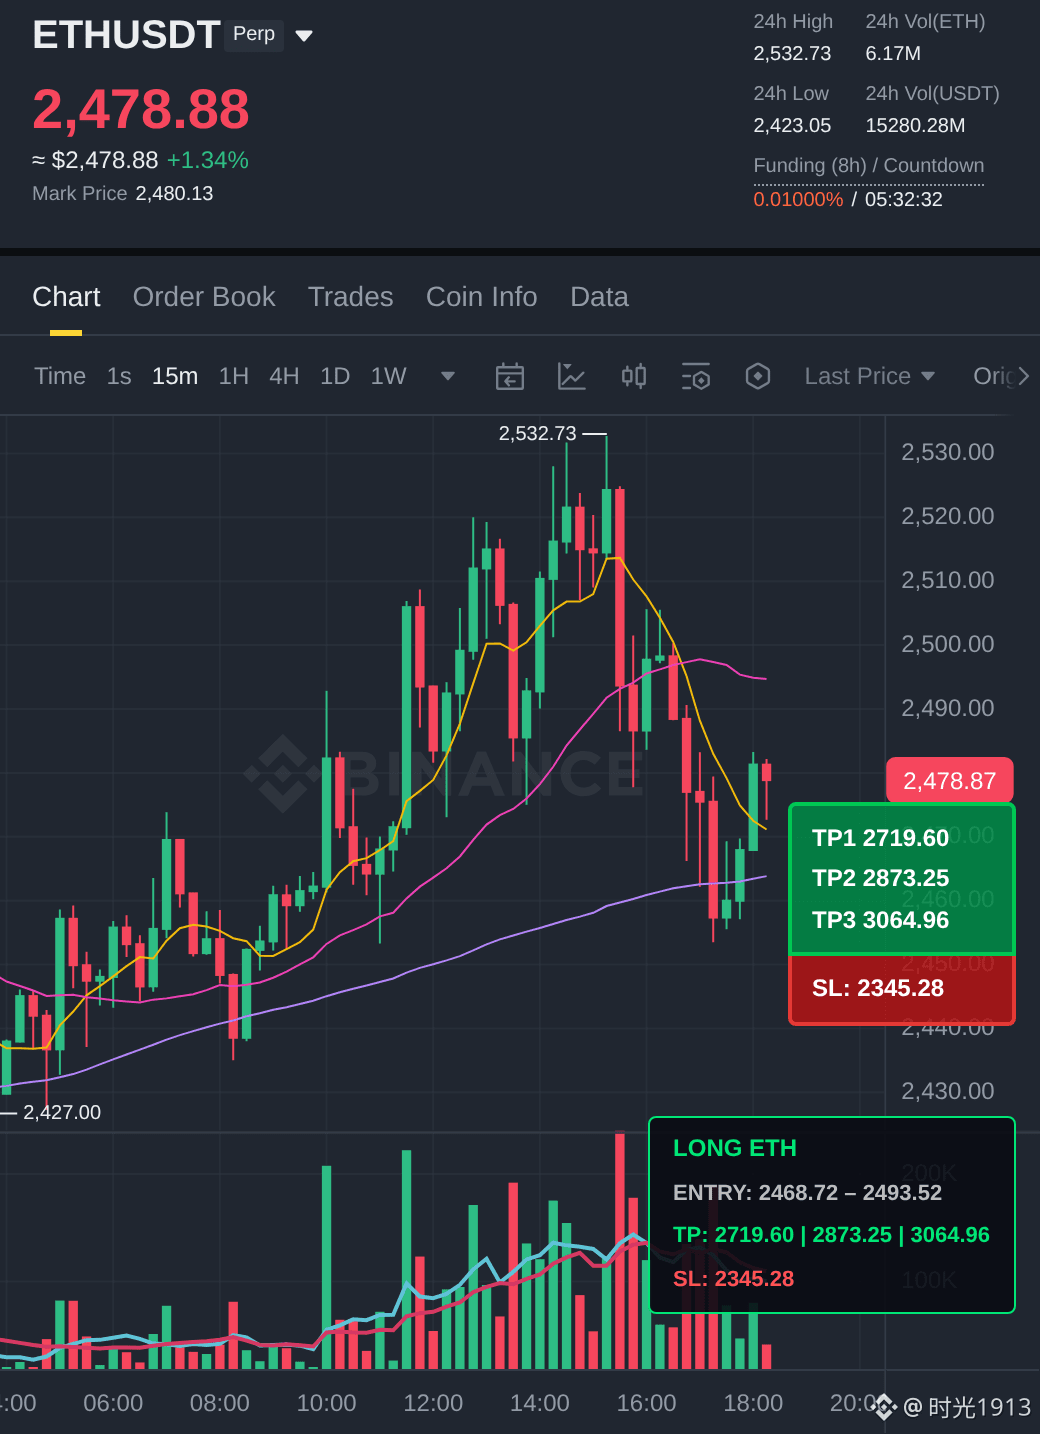Tap the 24h Vol(USDT) value 15280.28M
The width and height of the screenshot is (1040, 1434).
pyautogui.click(x=915, y=125)
